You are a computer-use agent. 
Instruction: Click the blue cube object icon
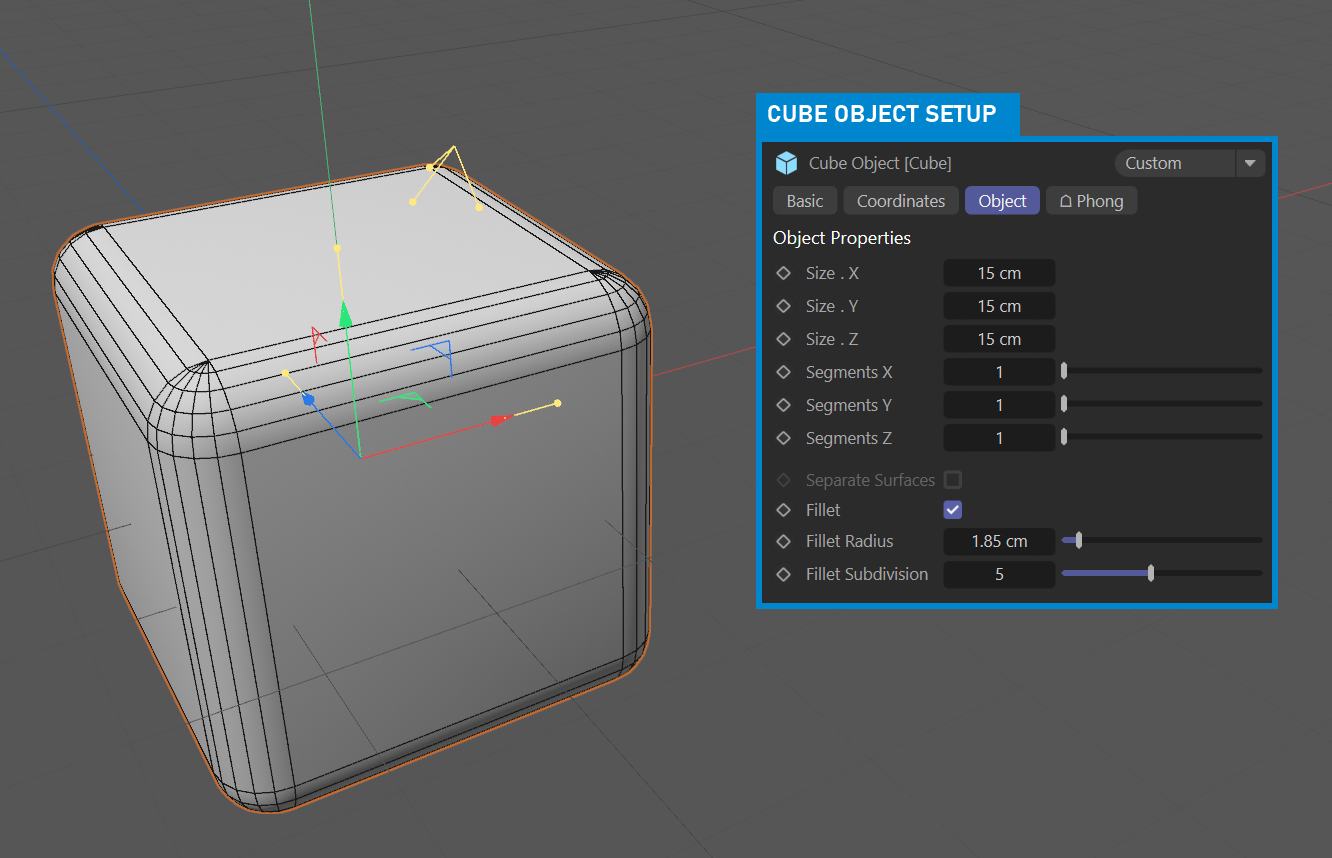[x=787, y=163]
